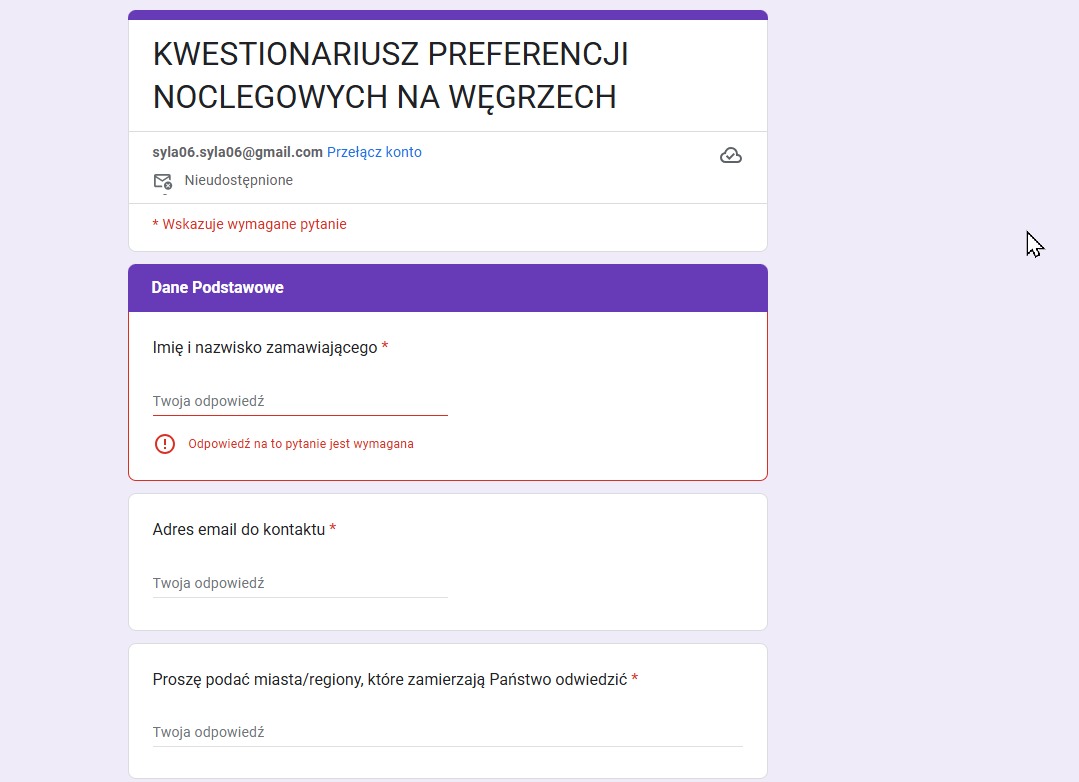Click red asterisk after Państwo odwiedzić question
Image resolution: width=1079 pixels, height=782 pixels.
[634, 679]
